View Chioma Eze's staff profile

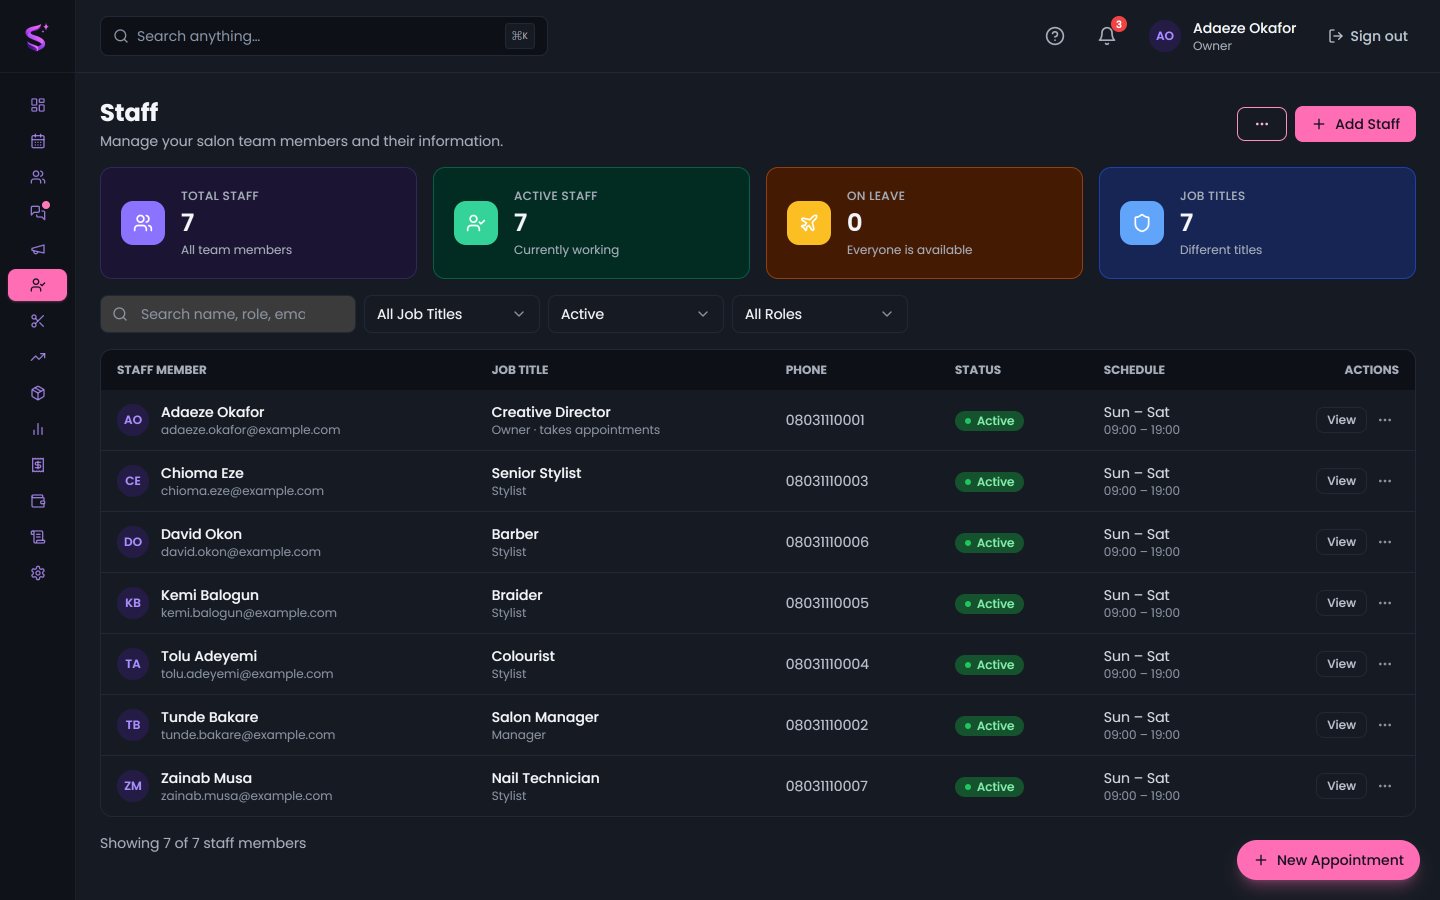pos(1341,481)
